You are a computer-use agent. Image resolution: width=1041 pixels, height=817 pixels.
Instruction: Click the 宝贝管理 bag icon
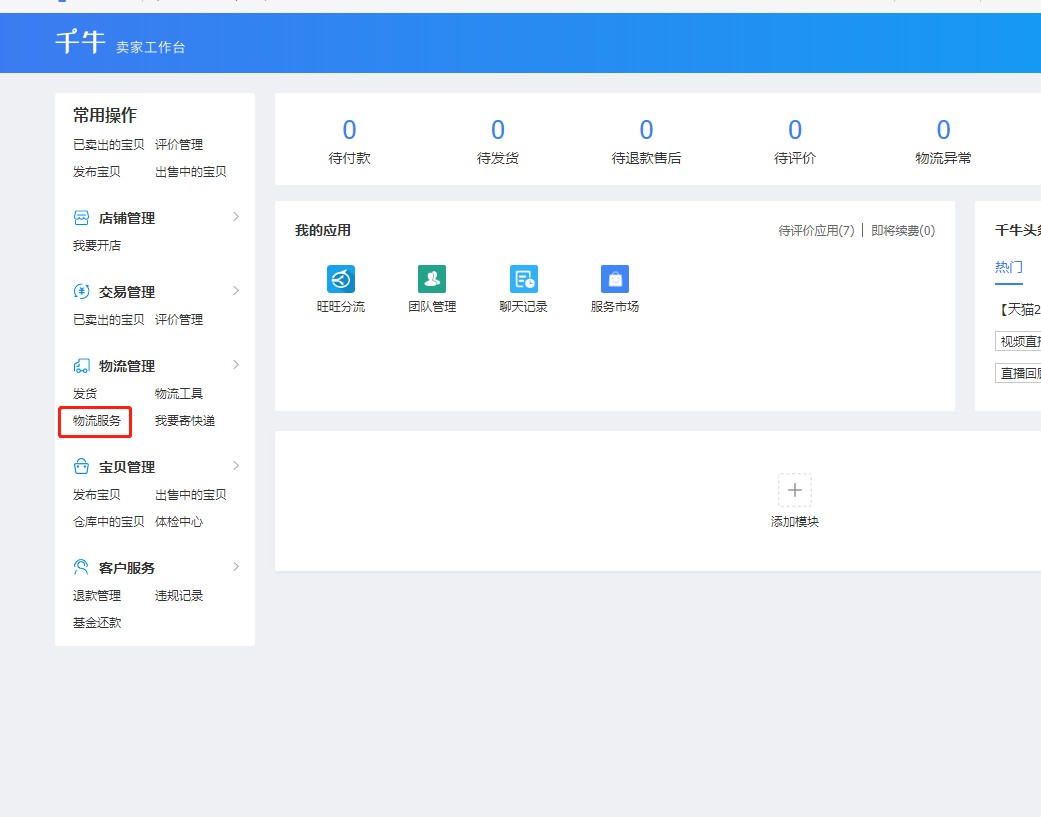click(x=82, y=467)
